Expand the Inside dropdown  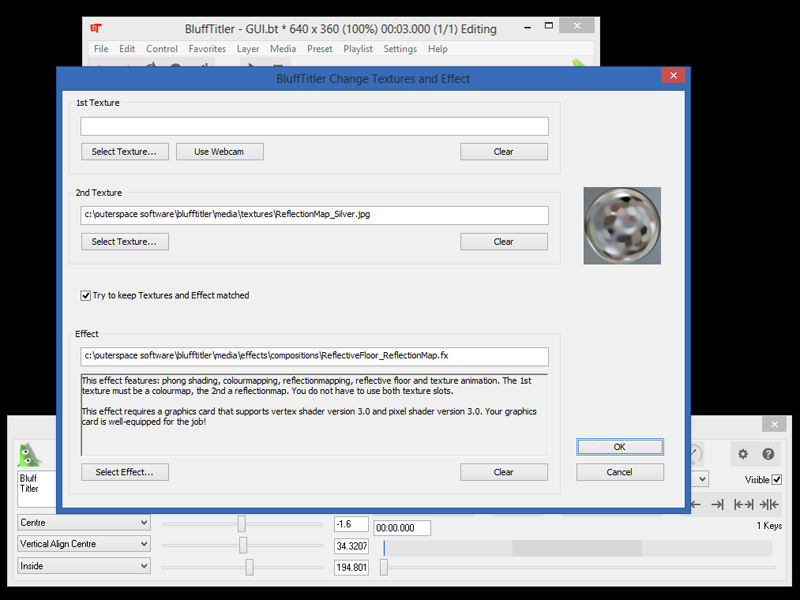(x=84, y=566)
